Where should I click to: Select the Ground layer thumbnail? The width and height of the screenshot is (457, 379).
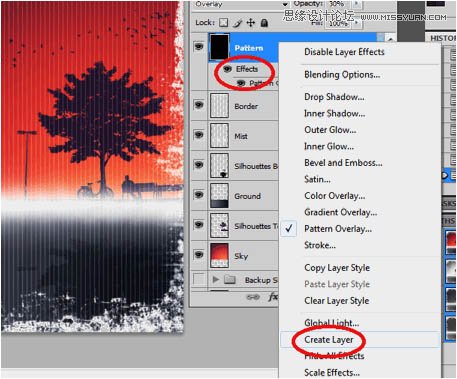point(219,195)
